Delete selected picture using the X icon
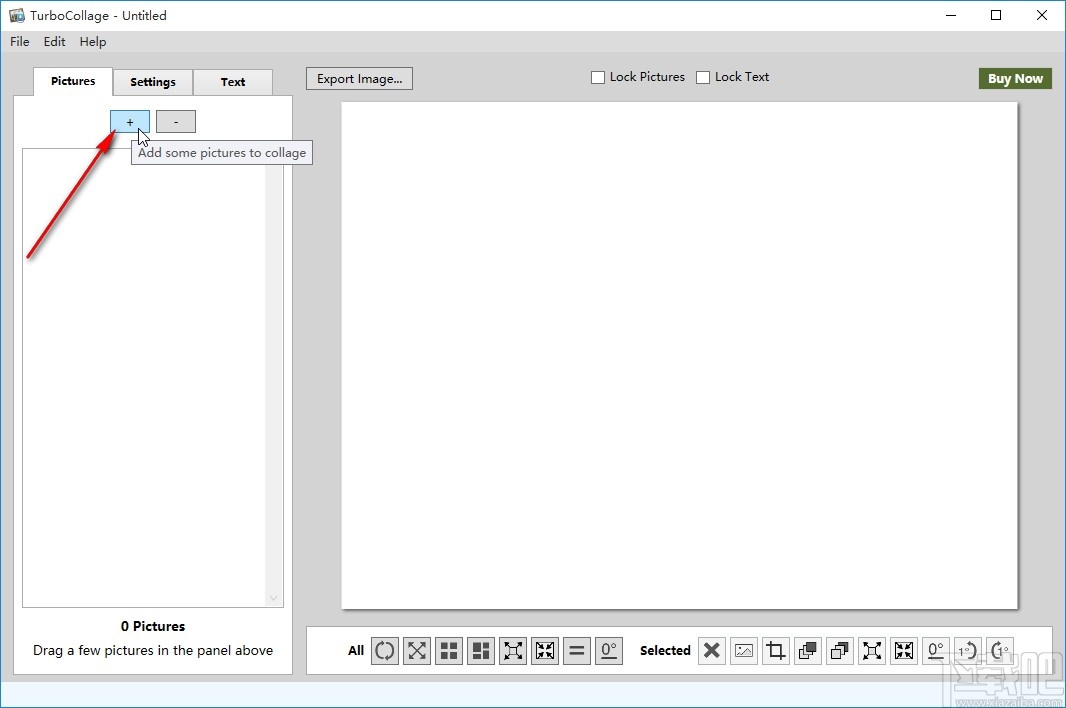 point(711,651)
